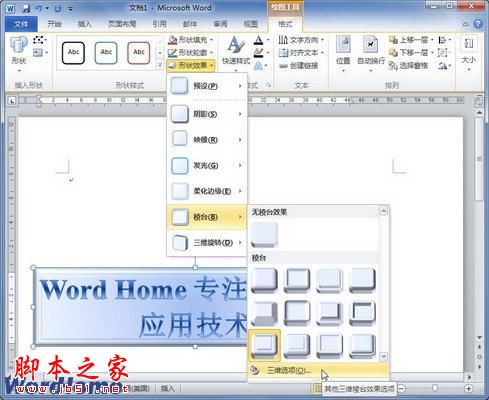Open the 形状填充 dropdown arrow
The image size is (489, 400).
click(x=212, y=40)
